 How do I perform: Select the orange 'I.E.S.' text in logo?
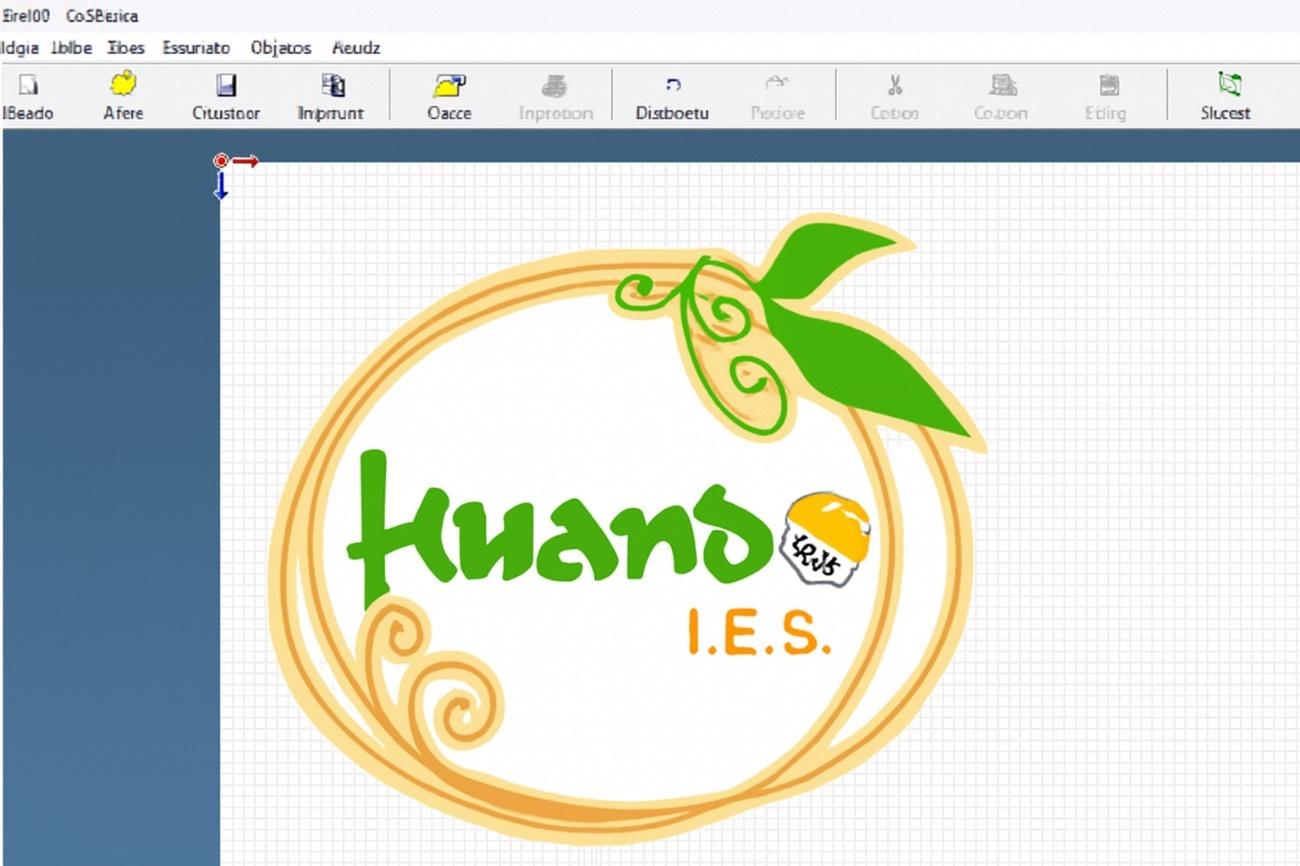759,634
